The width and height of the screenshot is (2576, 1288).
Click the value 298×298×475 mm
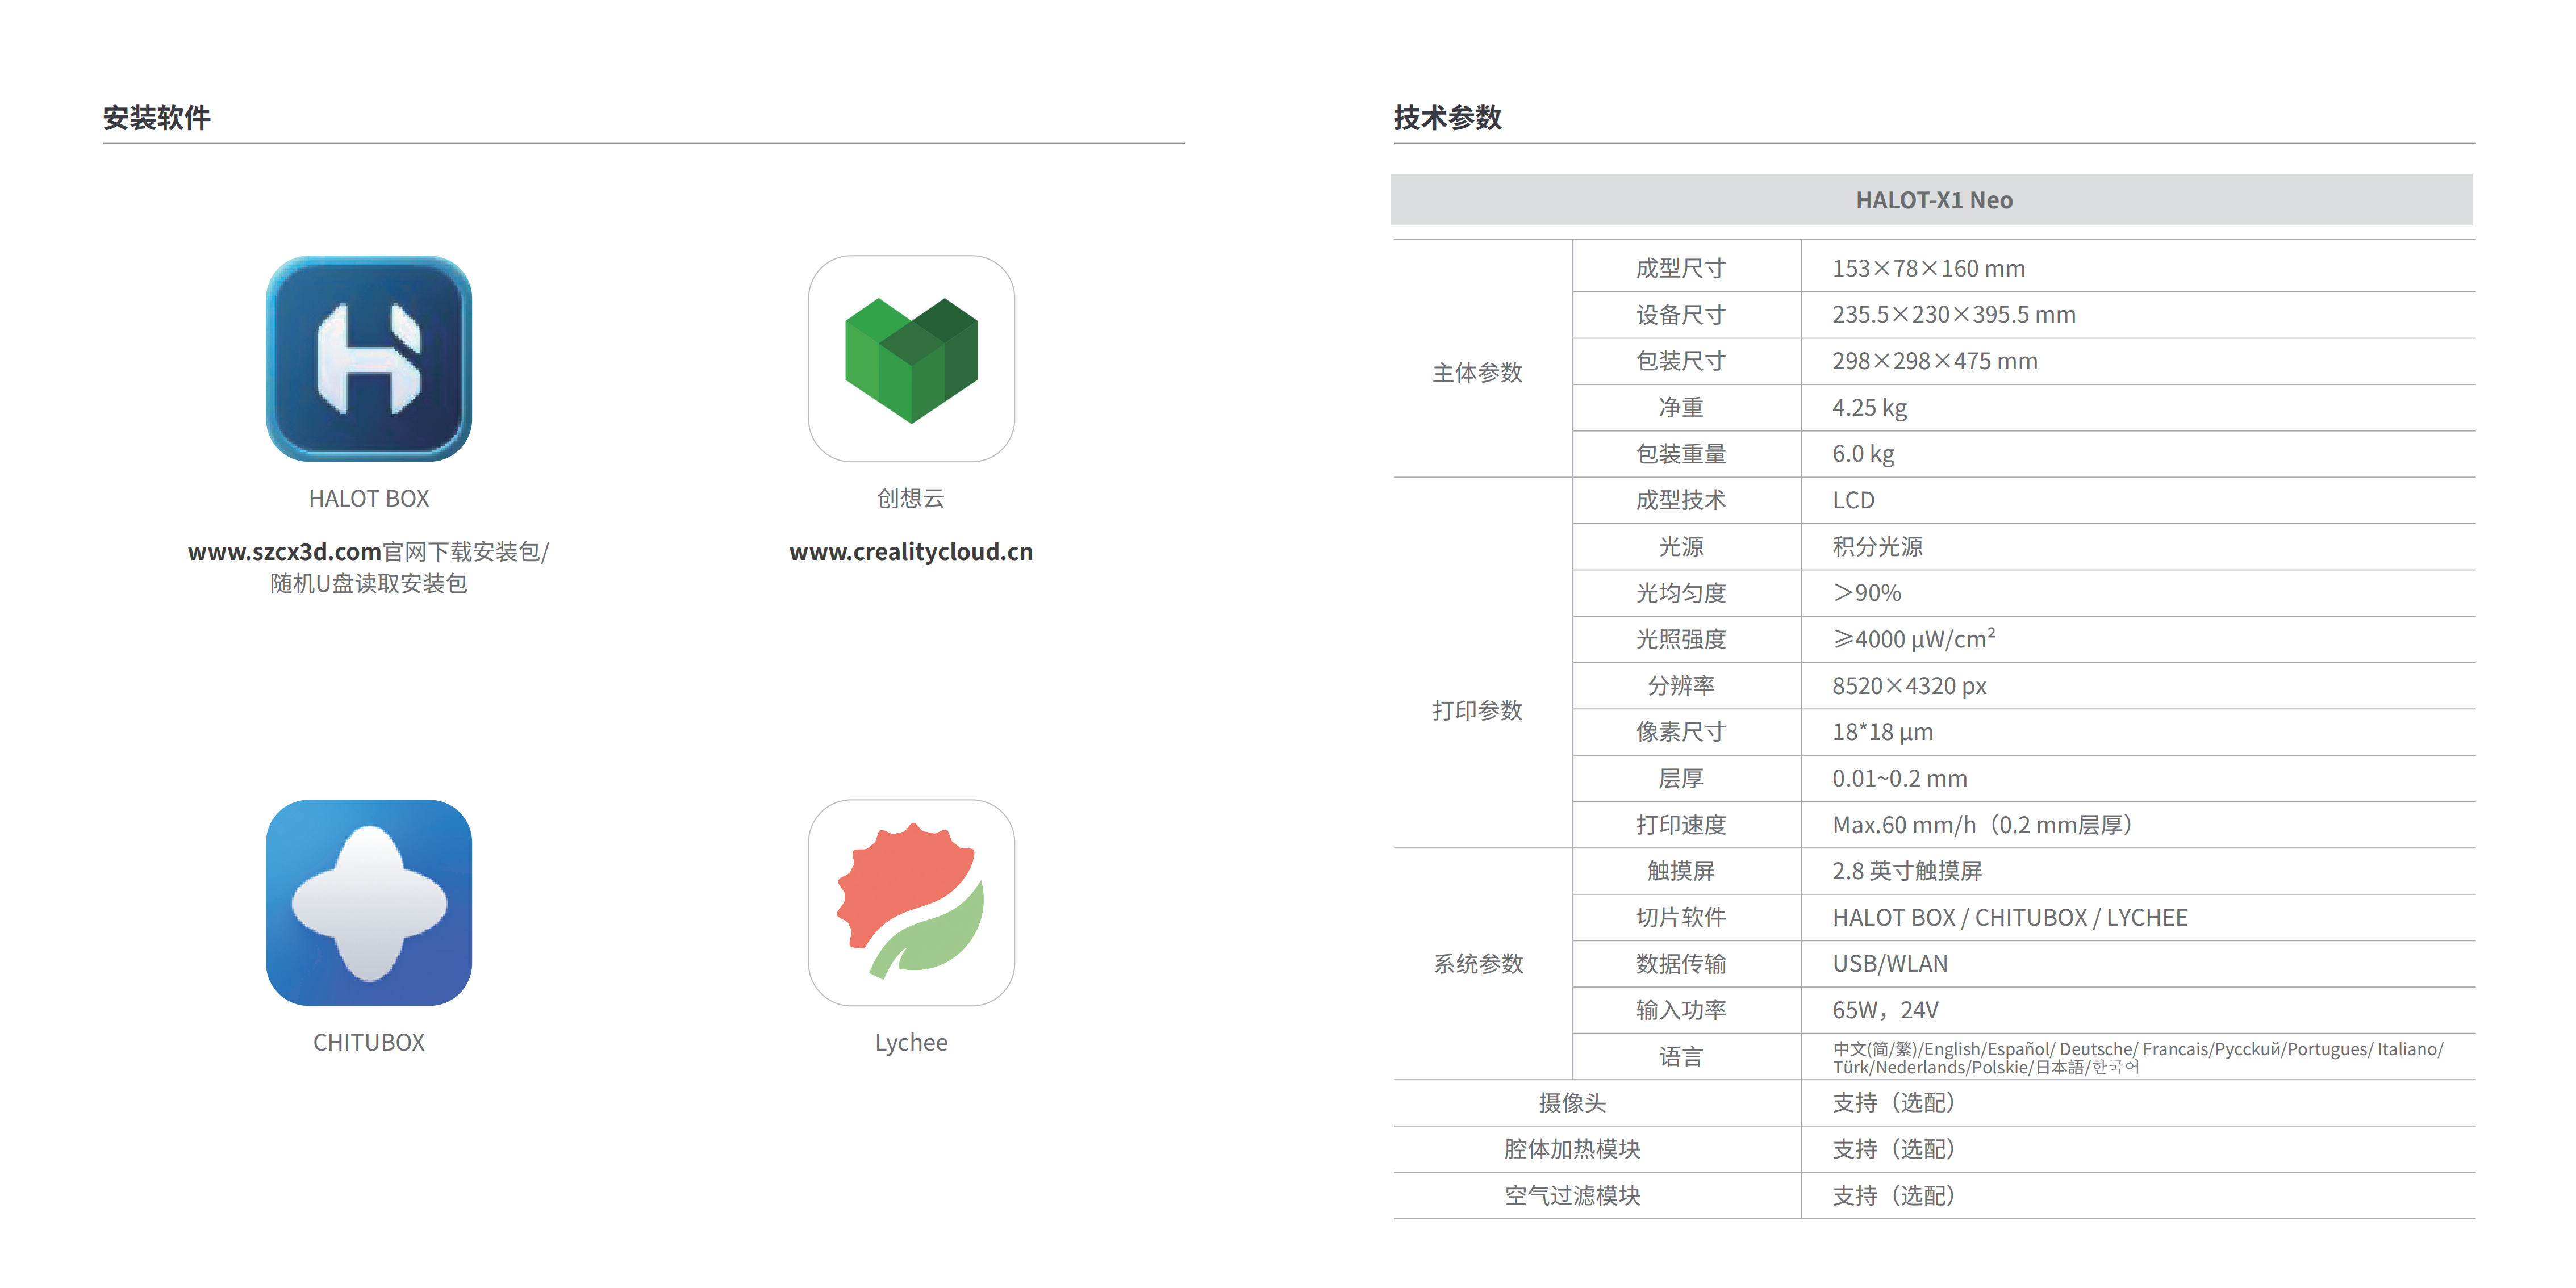click(x=1935, y=361)
